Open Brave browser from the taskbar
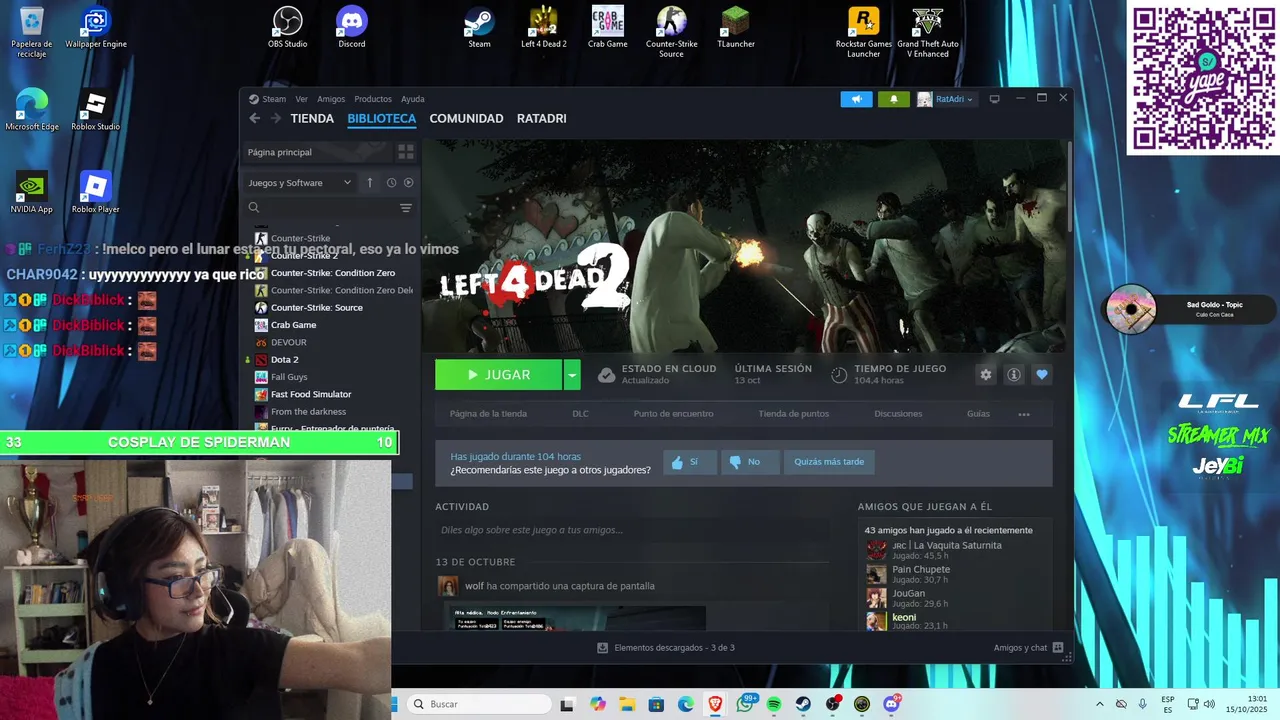The height and width of the screenshot is (720, 1280). click(715, 704)
